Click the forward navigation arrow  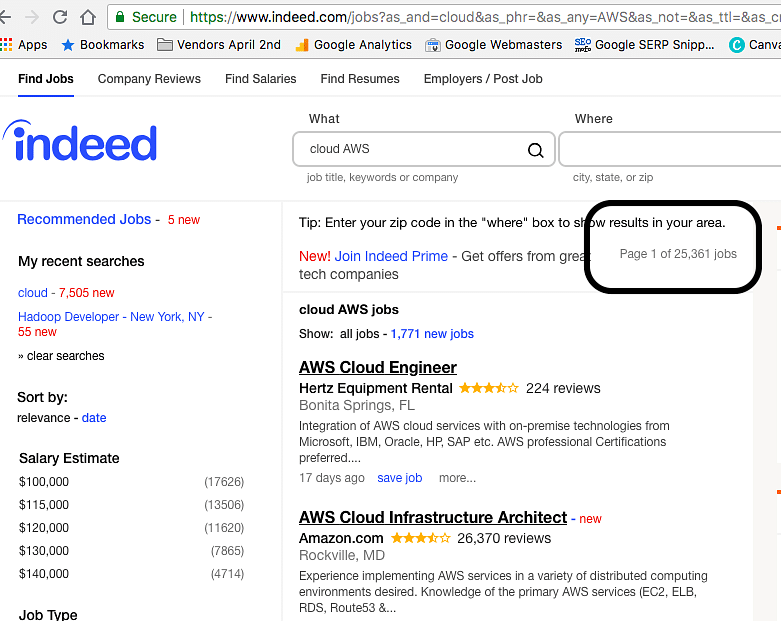click(32, 17)
